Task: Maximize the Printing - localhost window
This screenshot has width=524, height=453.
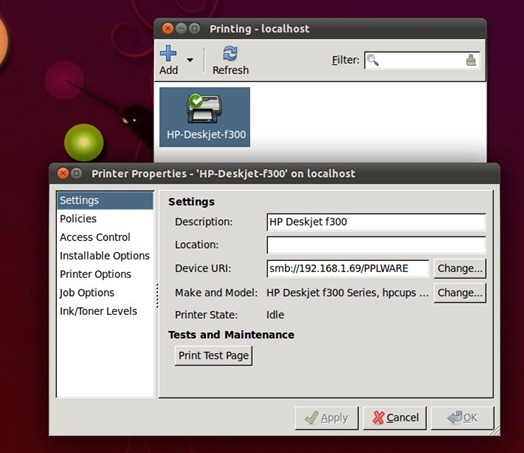Action: click(194, 29)
